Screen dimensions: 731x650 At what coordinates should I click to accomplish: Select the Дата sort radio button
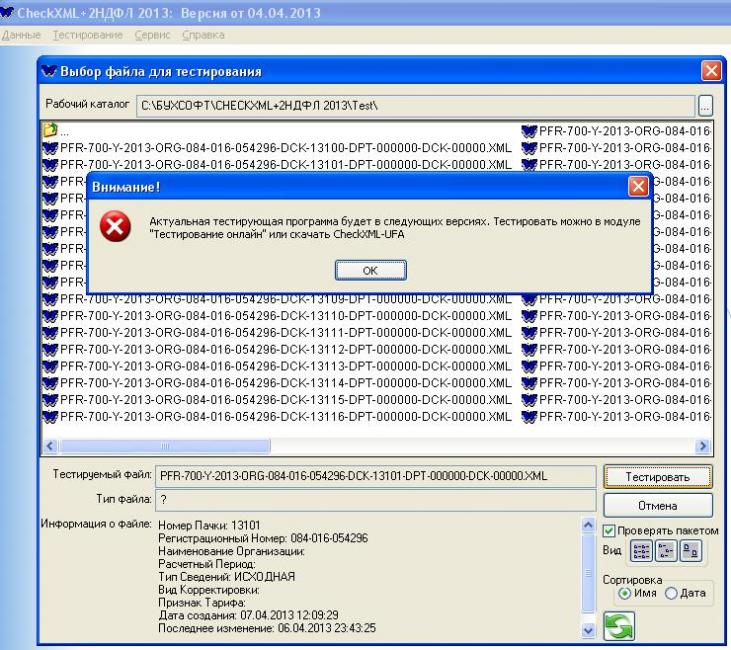671,593
